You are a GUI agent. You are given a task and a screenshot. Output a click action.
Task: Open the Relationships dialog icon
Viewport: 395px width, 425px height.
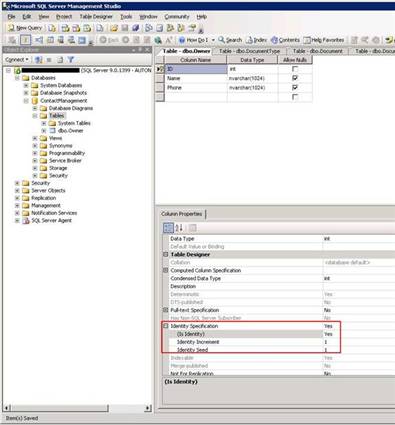coord(39,40)
